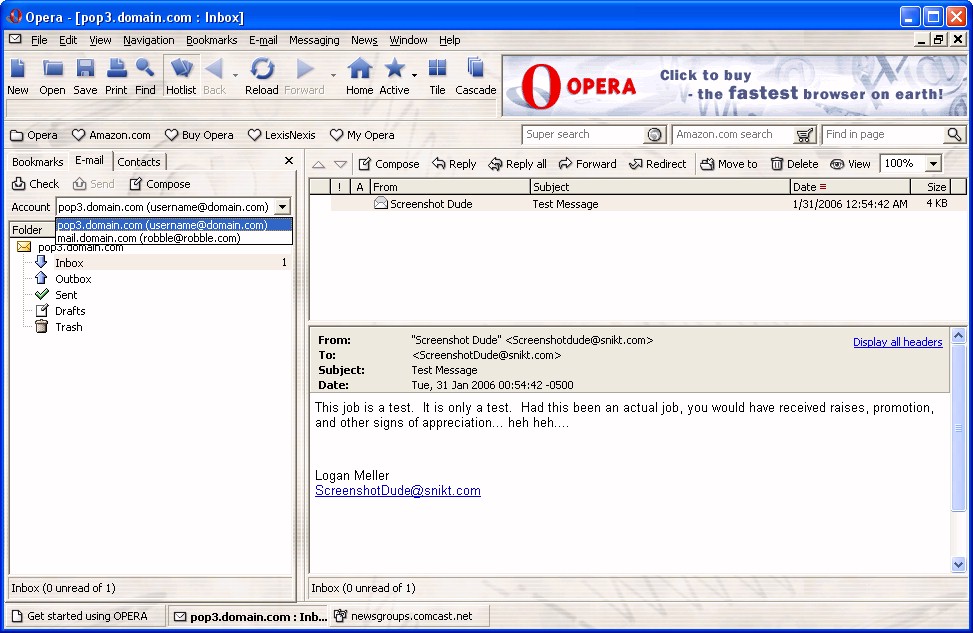Click the Amazon shopping cart search icon

pyautogui.click(x=805, y=135)
